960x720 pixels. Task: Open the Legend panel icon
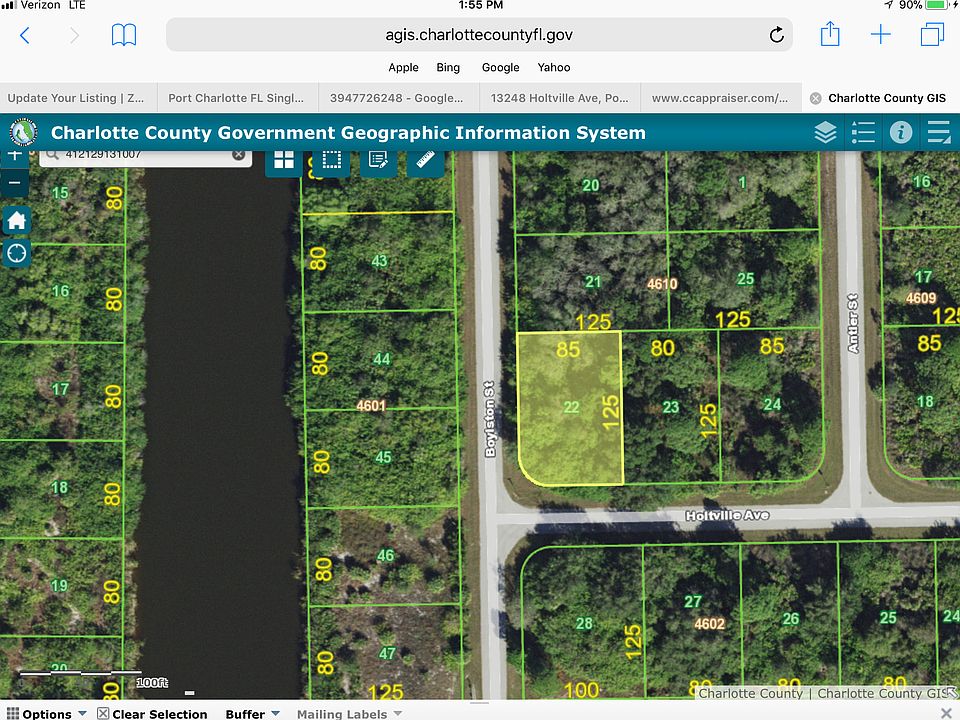point(862,133)
